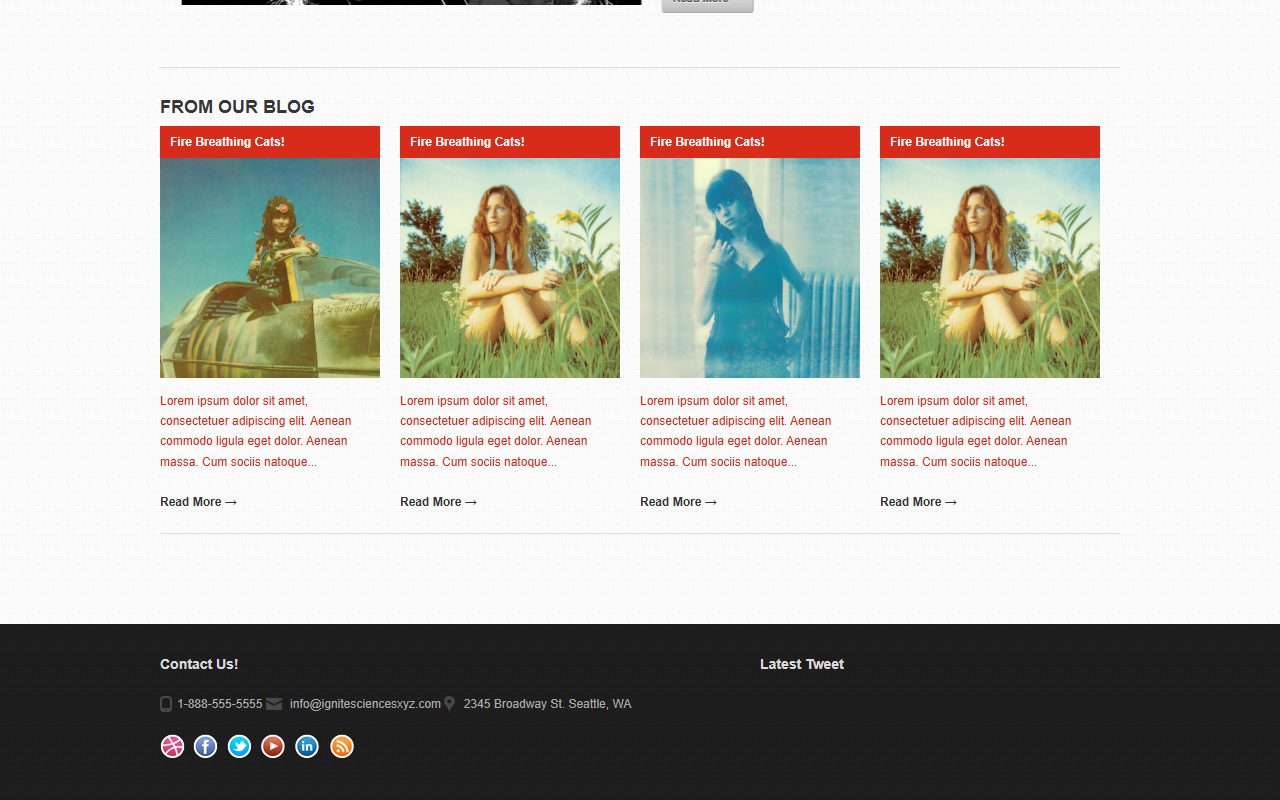1280x800 pixels.
Task: Open the airplane cockpit photo thumbnail
Action: [x=270, y=268]
